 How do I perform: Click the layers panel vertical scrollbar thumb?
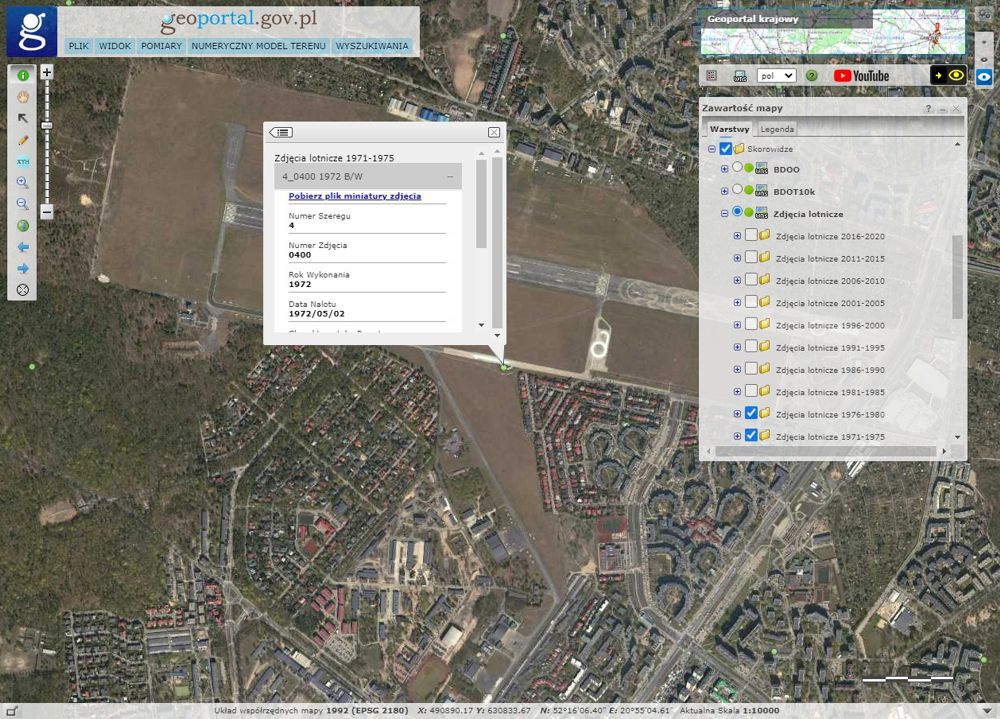tap(957, 277)
